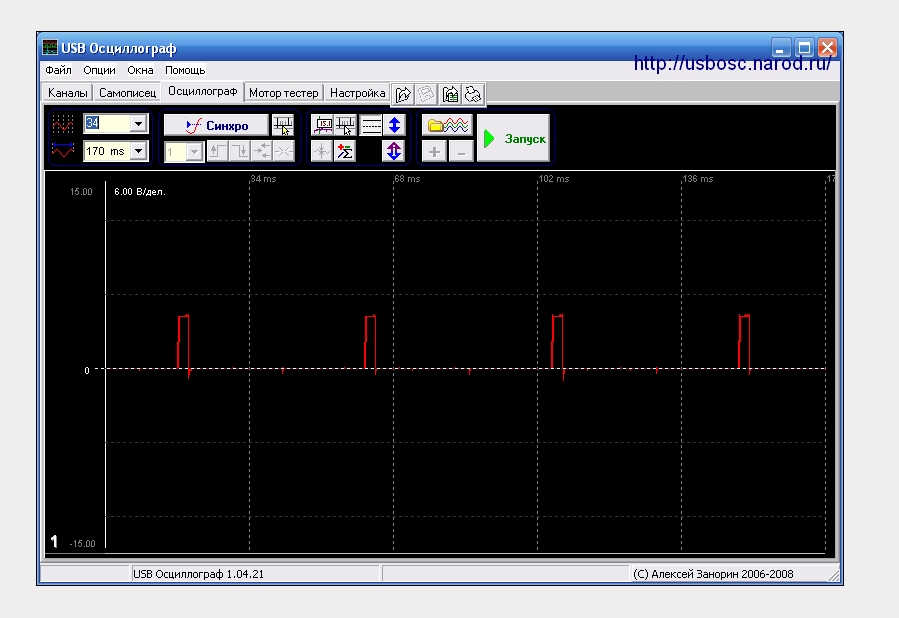Image resolution: width=899 pixels, height=618 pixels.
Task: Click the print icon in tab bar
Action: [x=473, y=95]
